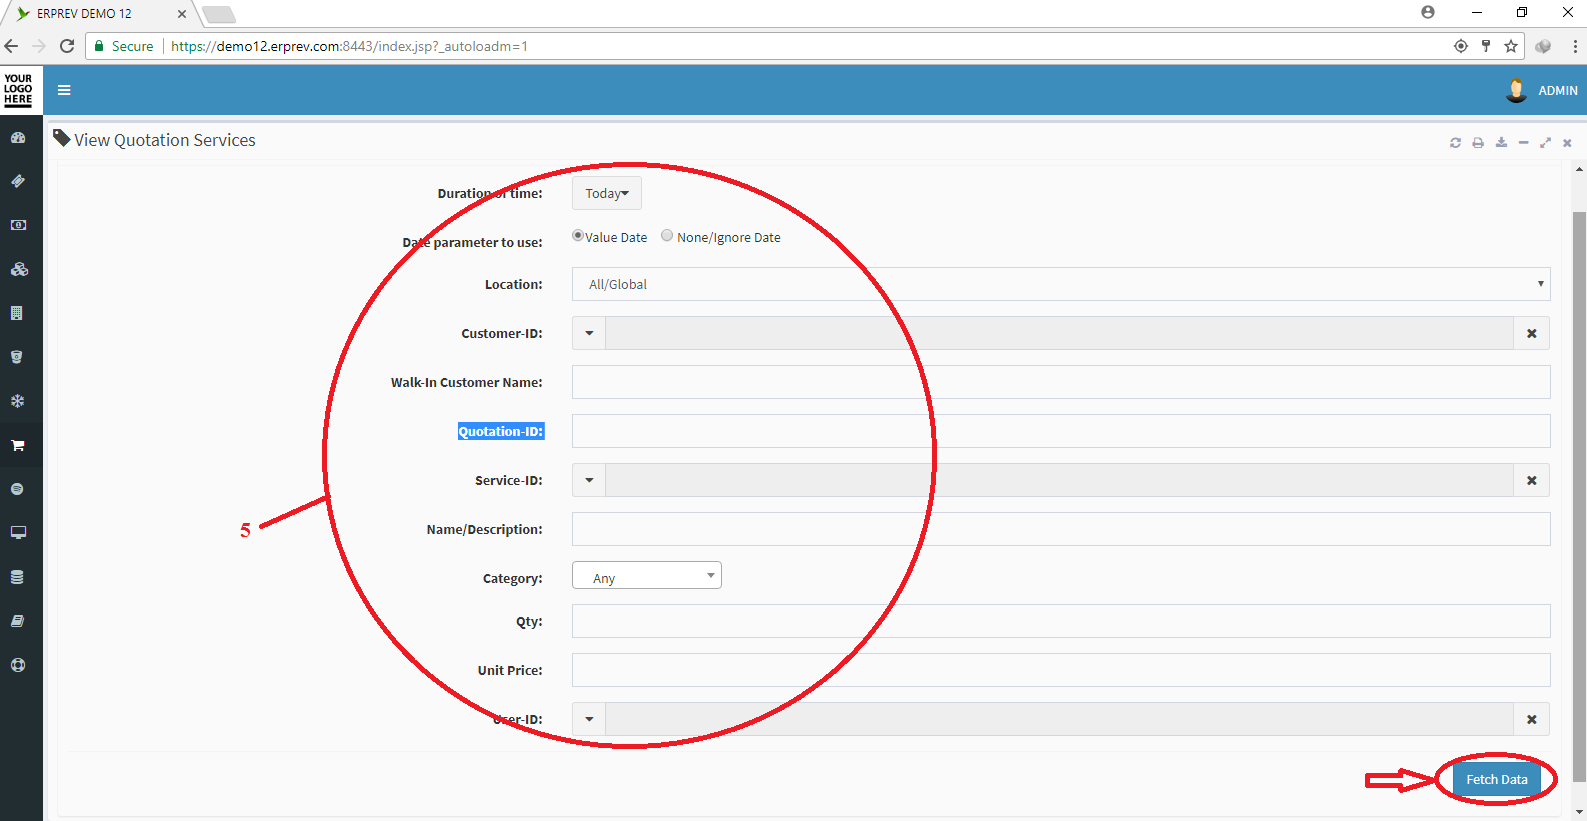Click the Service-ID text box
Screen dimensions: 1587x821
pyautogui.click(x=1059, y=480)
